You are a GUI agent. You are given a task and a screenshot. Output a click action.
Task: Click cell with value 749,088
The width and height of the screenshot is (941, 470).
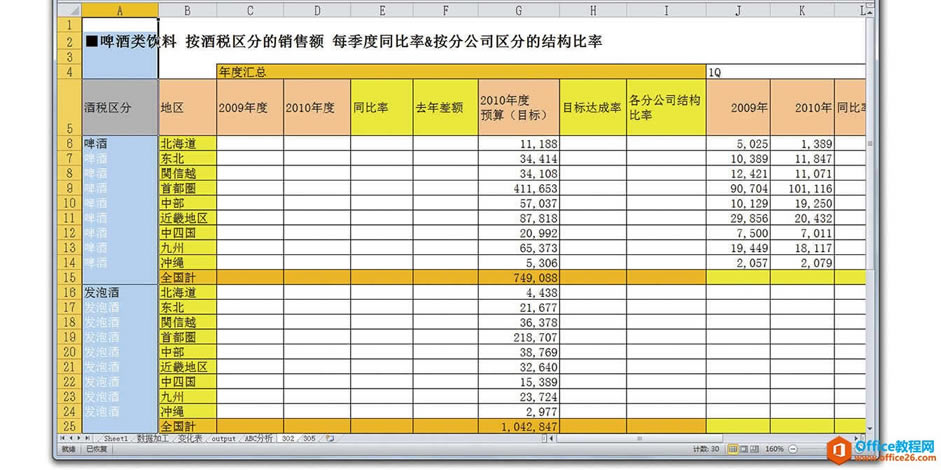[x=519, y=278]
